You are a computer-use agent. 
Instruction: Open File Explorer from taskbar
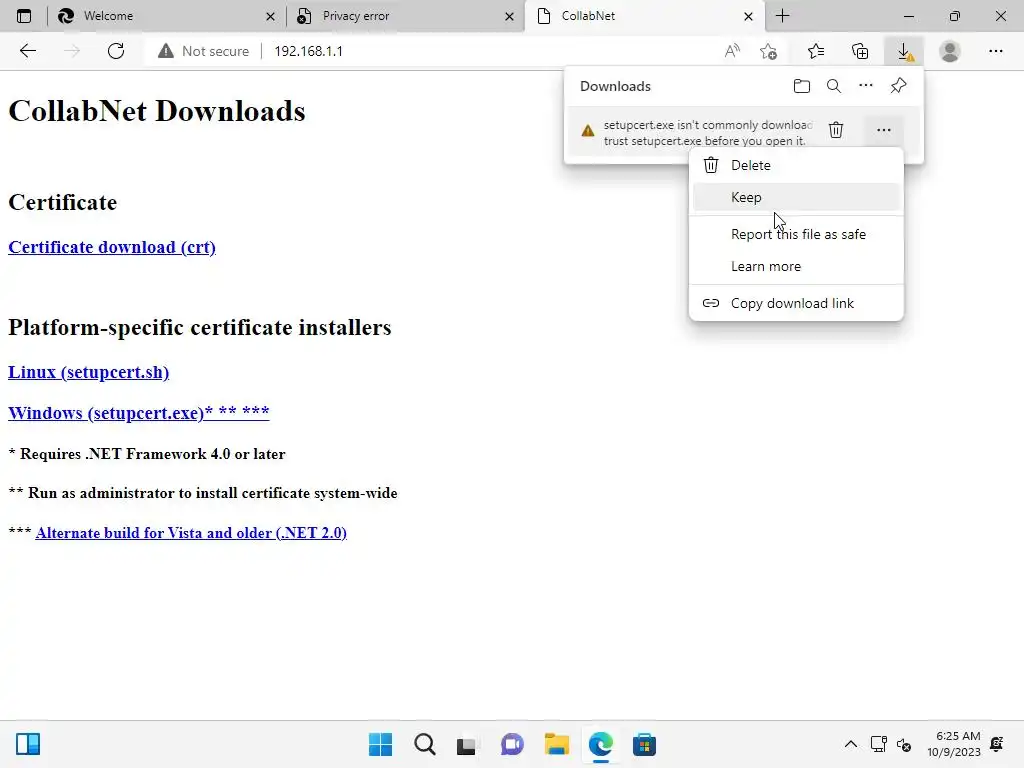tap(556, 744)
